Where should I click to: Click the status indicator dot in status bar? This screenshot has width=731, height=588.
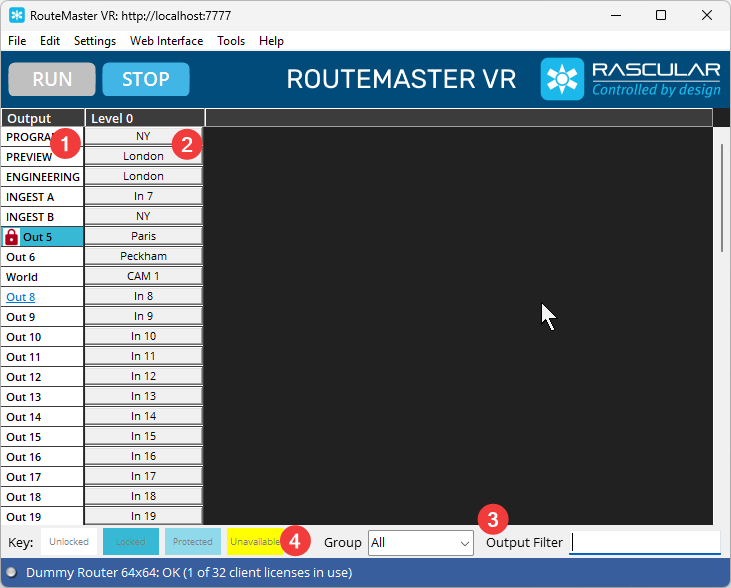(11, 572)
